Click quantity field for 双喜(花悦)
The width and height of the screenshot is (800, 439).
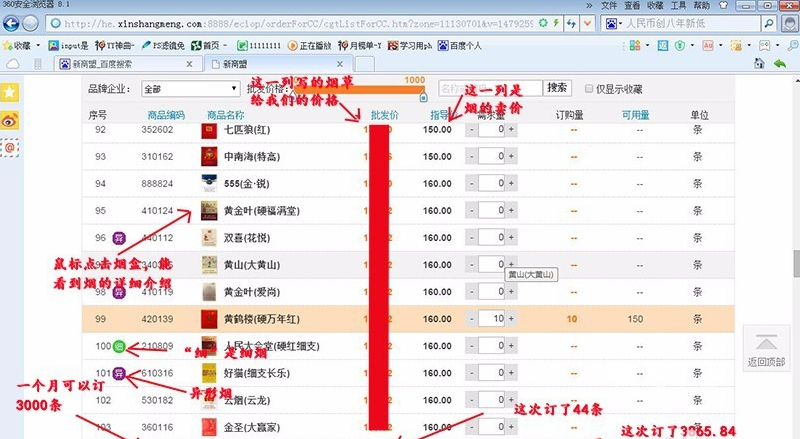(x=492, y=238)
